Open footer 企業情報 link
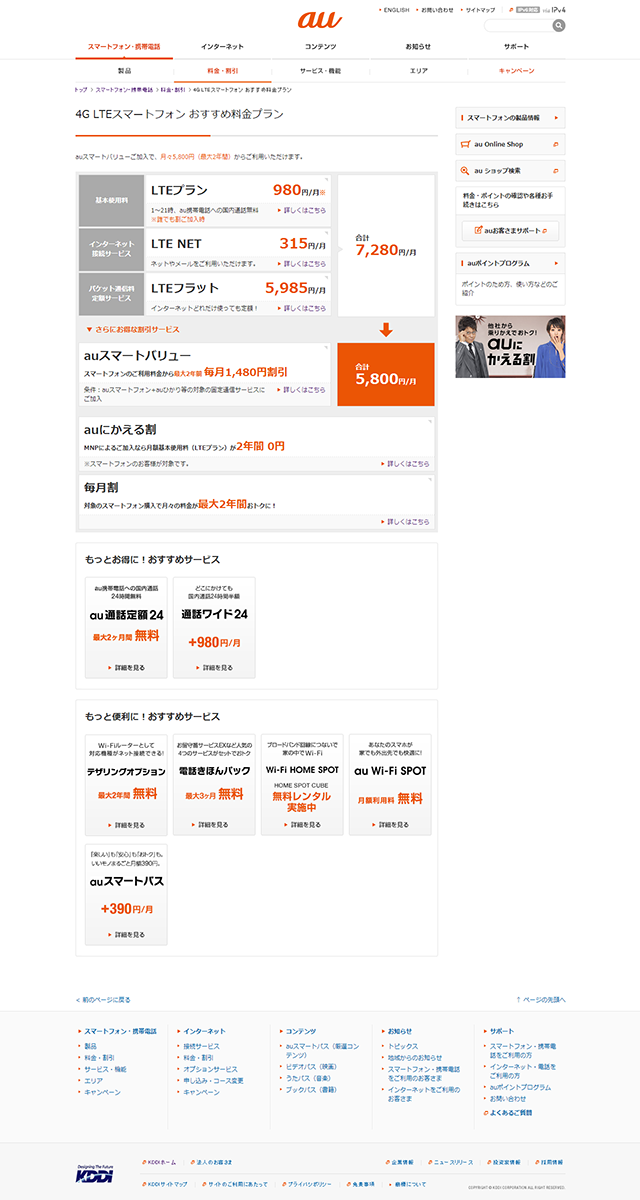Image resolution: width=640 pixels, height=1200 pixels. click(402, 1163)
